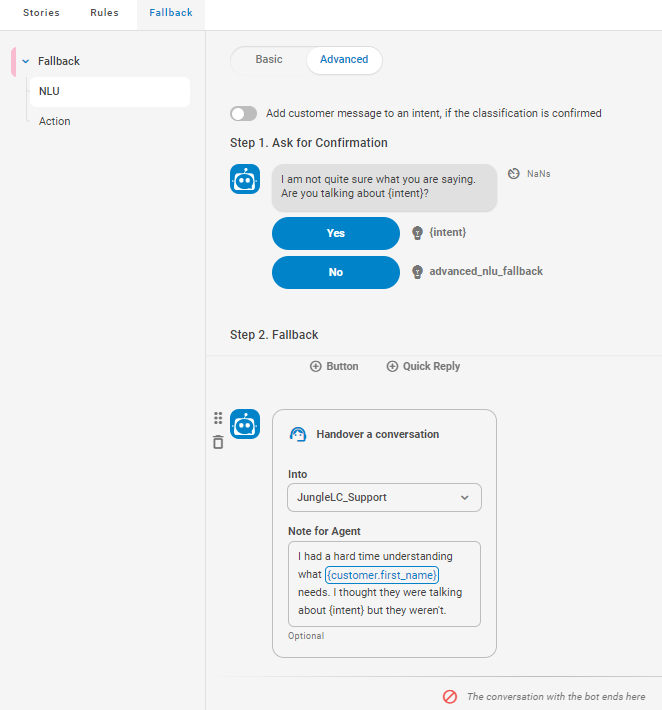Click the Note for Agent text field
Screen dimensions: 662x710
384,584
